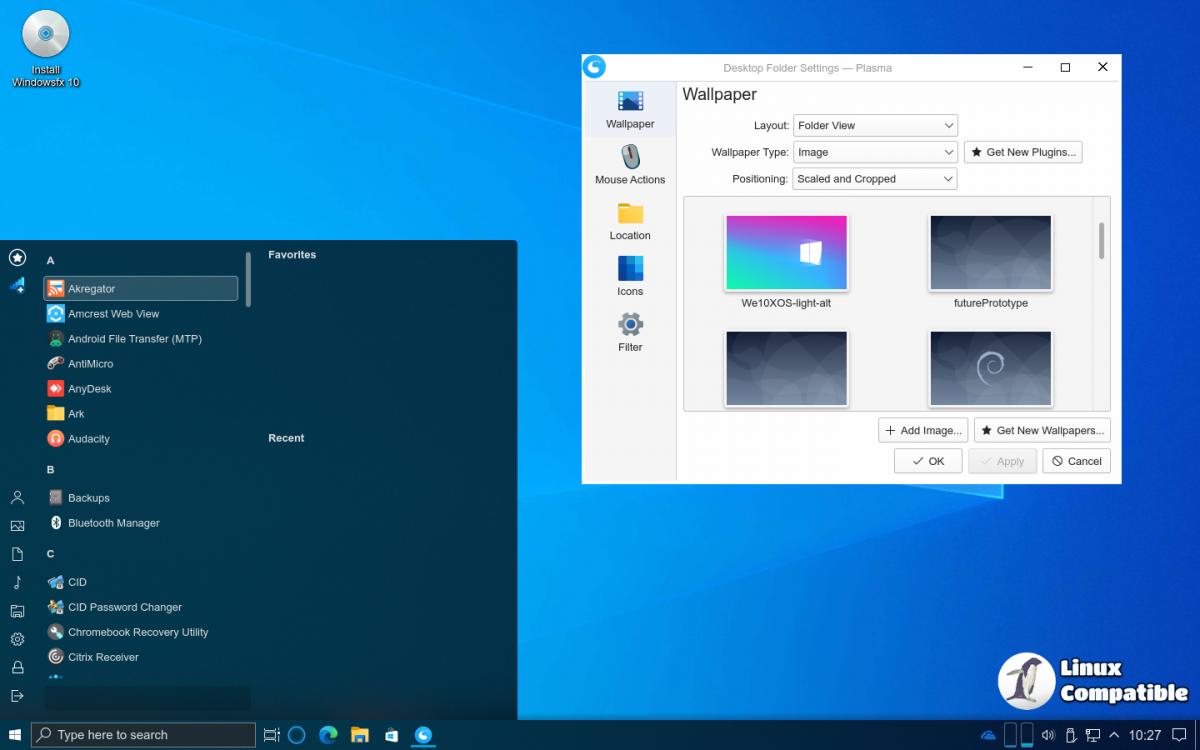Switch to the Wallpaper settings tab
Viewport: 1200px width, 750px height.
point(630,110)
